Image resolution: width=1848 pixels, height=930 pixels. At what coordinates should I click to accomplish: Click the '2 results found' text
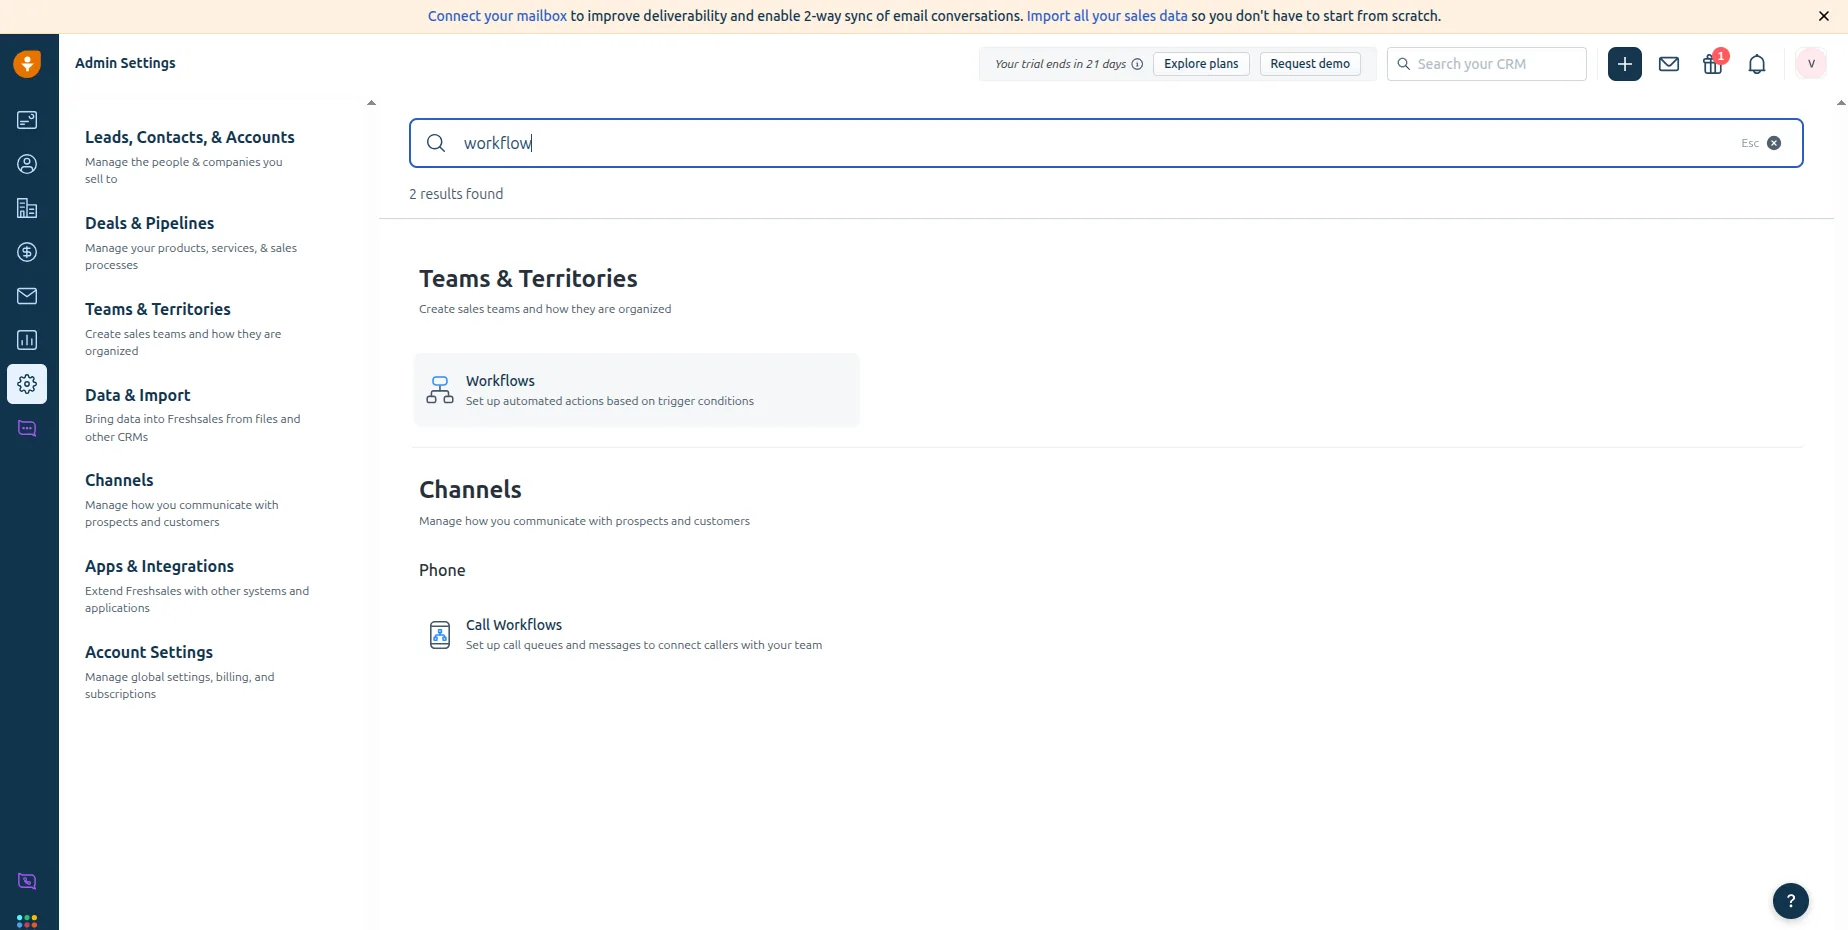click(x=456, y=194)
